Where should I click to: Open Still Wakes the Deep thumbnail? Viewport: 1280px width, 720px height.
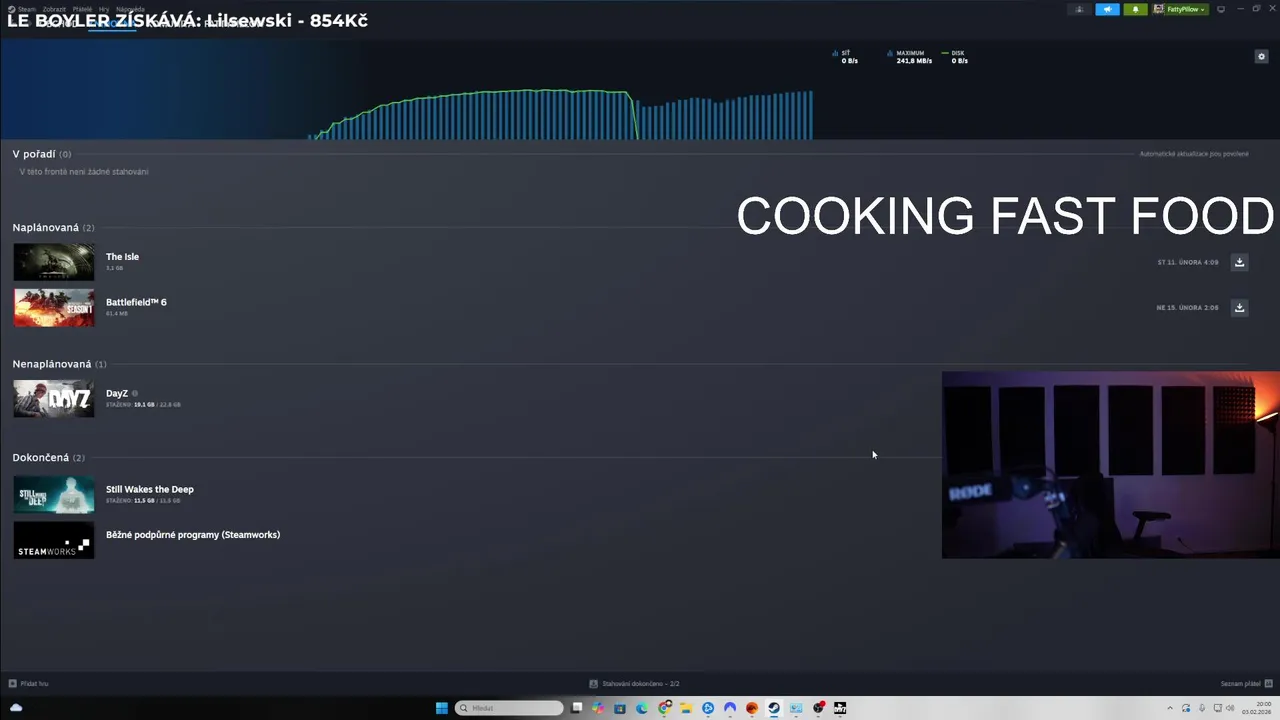54,494
